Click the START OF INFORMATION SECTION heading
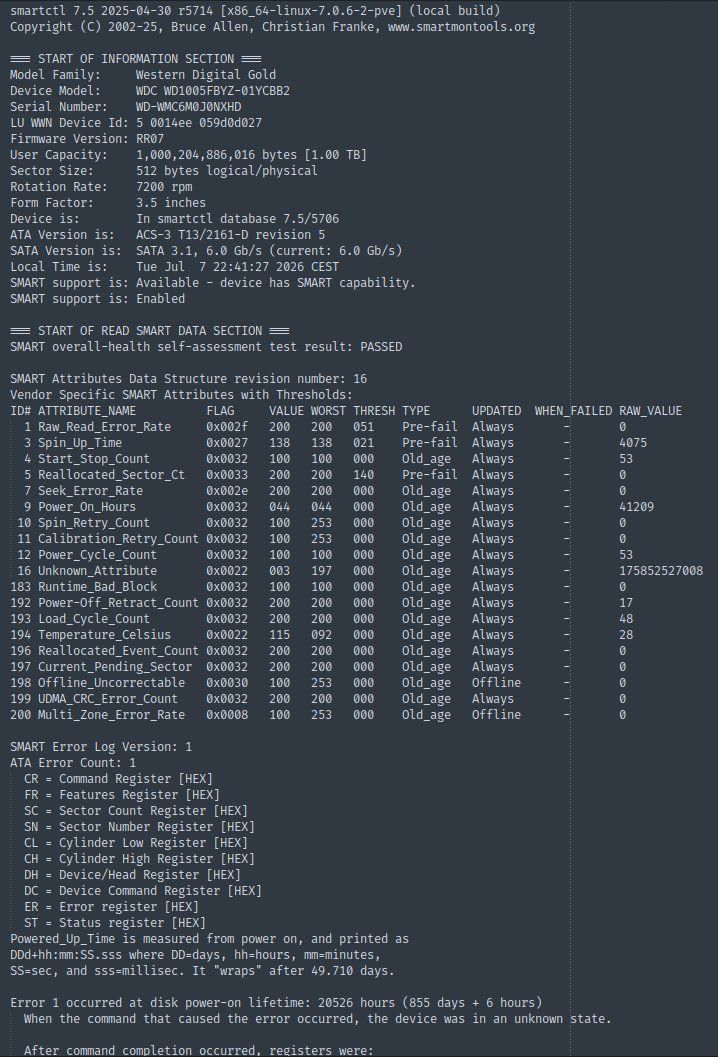The image size is (718, 1057). 136,59
